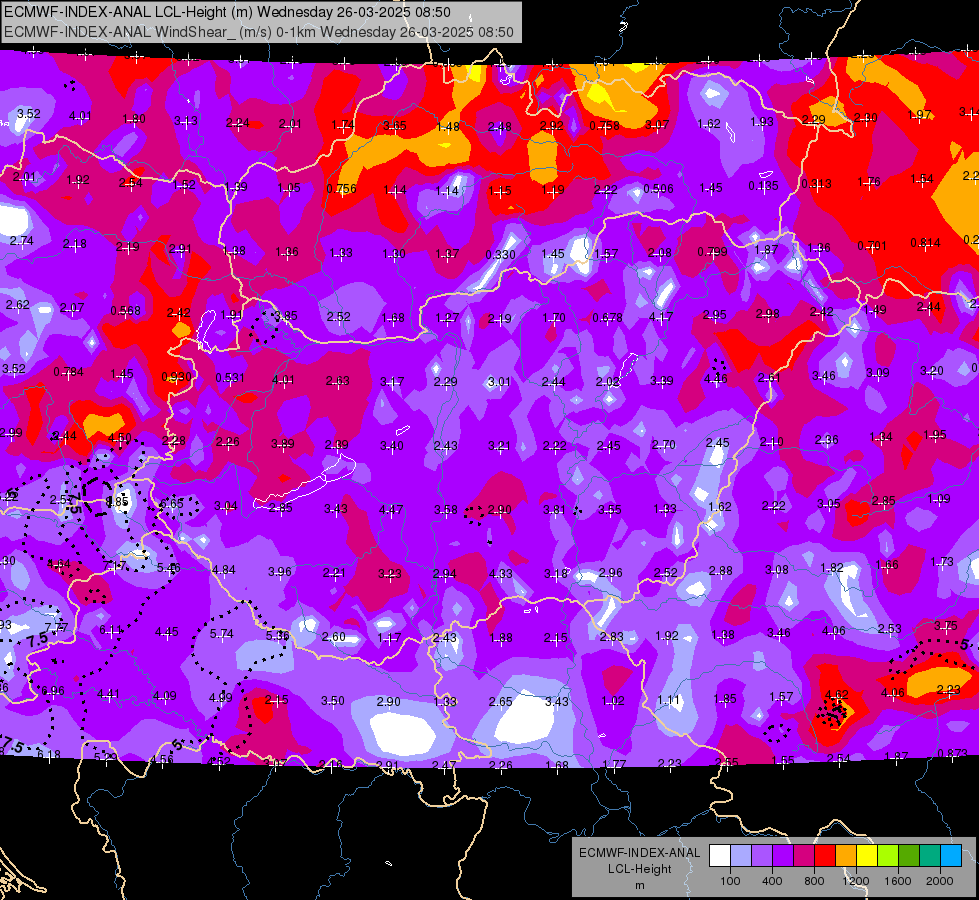Click the grid value 0.568

tap(125, 310)
